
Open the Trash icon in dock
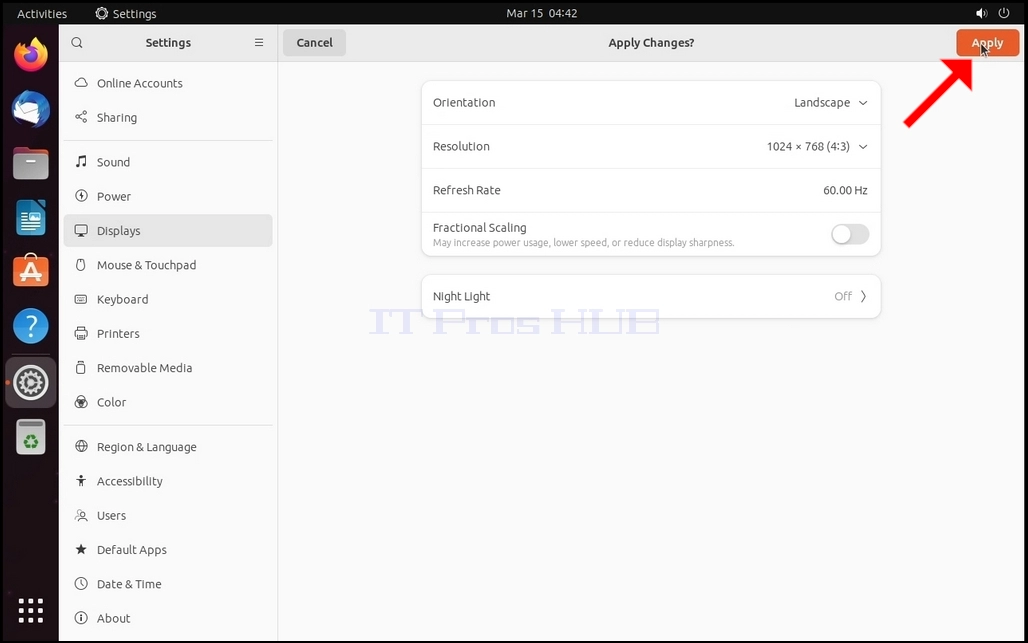[x=31, y=437]
